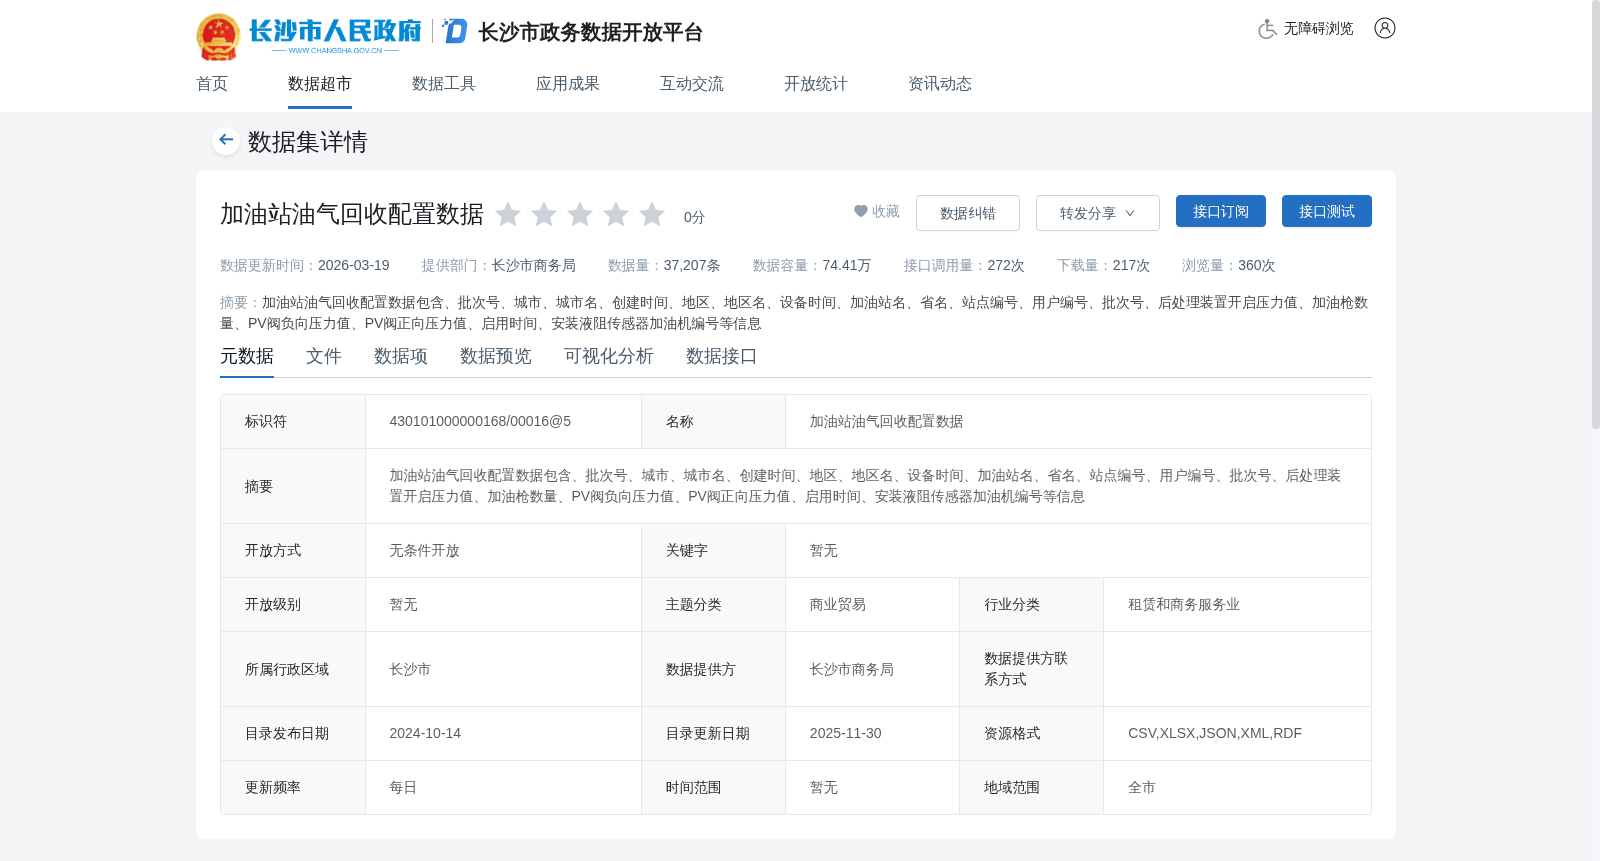Click the 0分 rating score text

point(694,217)
